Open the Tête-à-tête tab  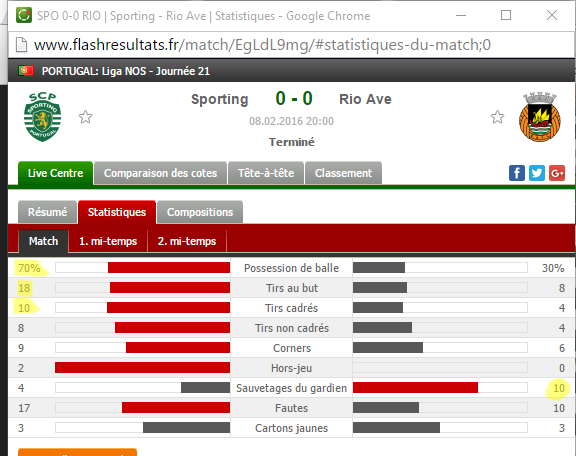coord(266,173)
